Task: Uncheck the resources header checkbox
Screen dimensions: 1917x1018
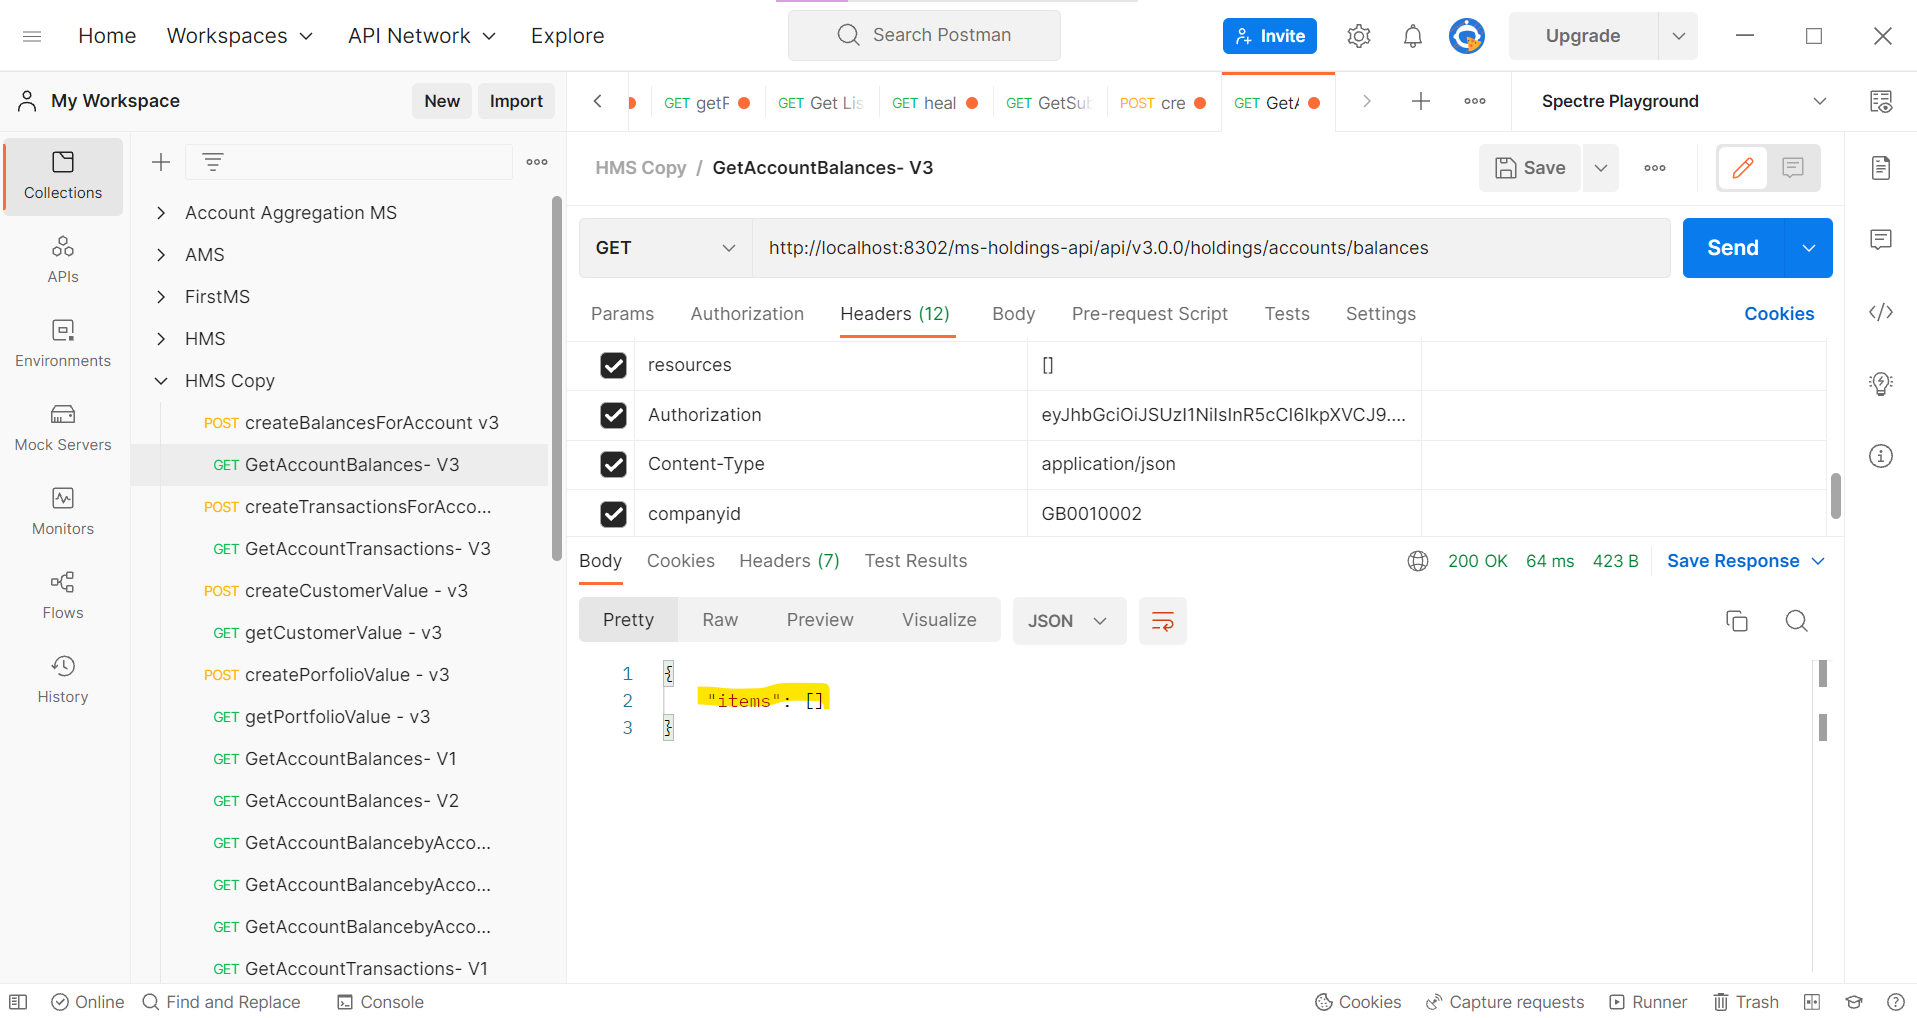Action: click(x=613, y=365)
